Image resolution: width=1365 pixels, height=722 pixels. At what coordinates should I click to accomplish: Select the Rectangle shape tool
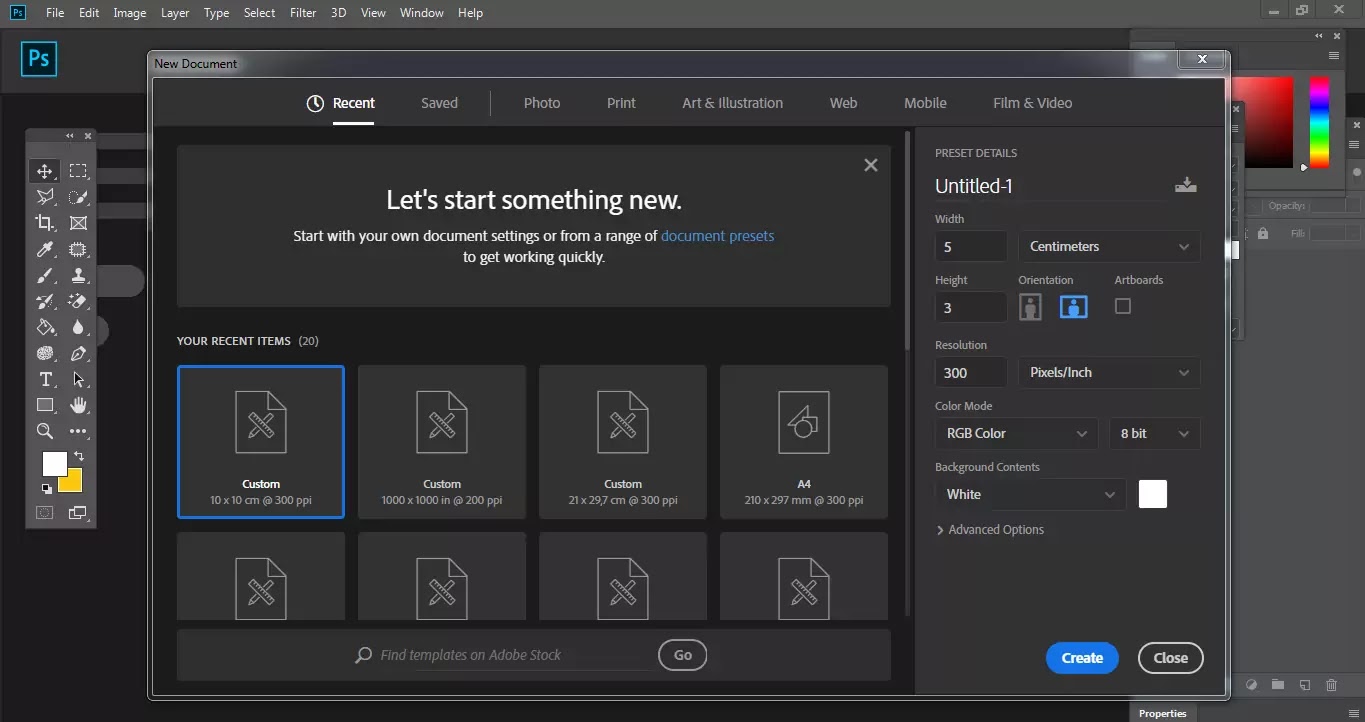coord(45,405)
